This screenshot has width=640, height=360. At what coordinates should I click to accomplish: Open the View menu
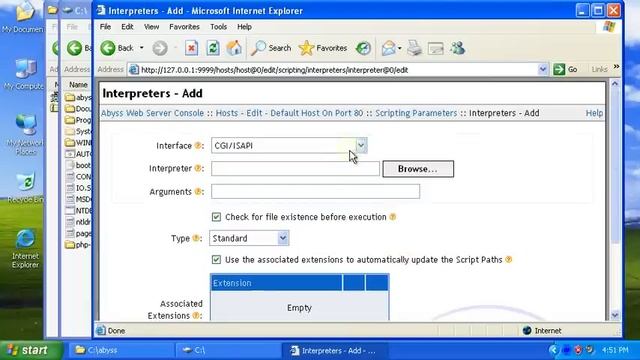[x=151, y=27]
